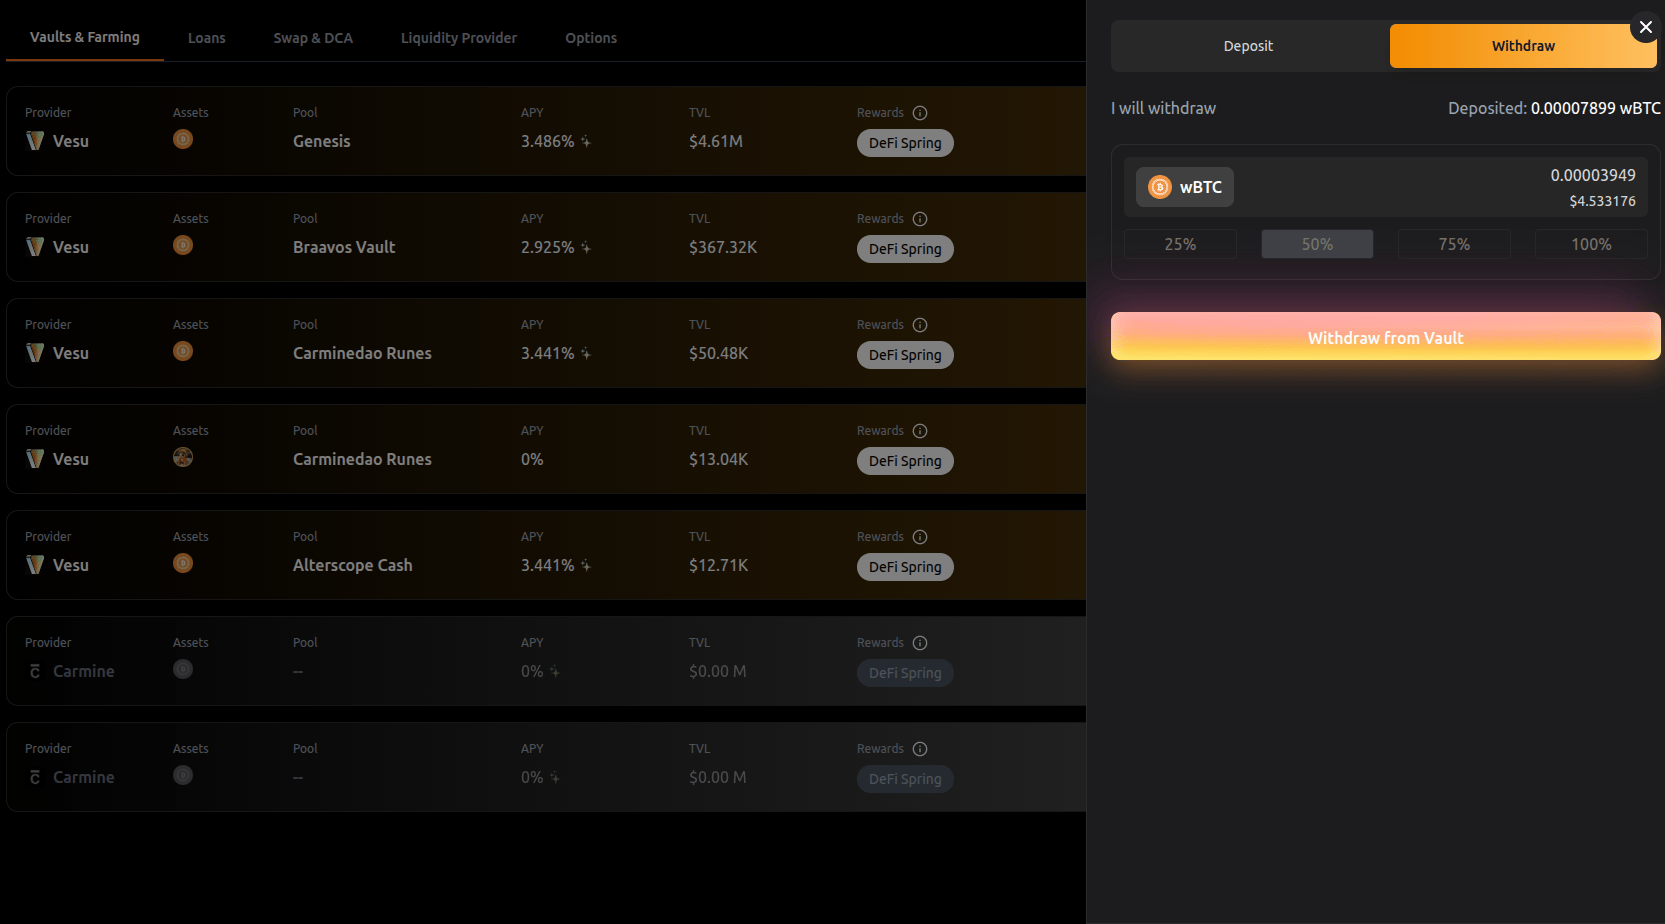The height and width of the screenshot is (924, 1665).
Task: Click Rewards info icon in last Carmine row
Action: [x=920, y=749]
